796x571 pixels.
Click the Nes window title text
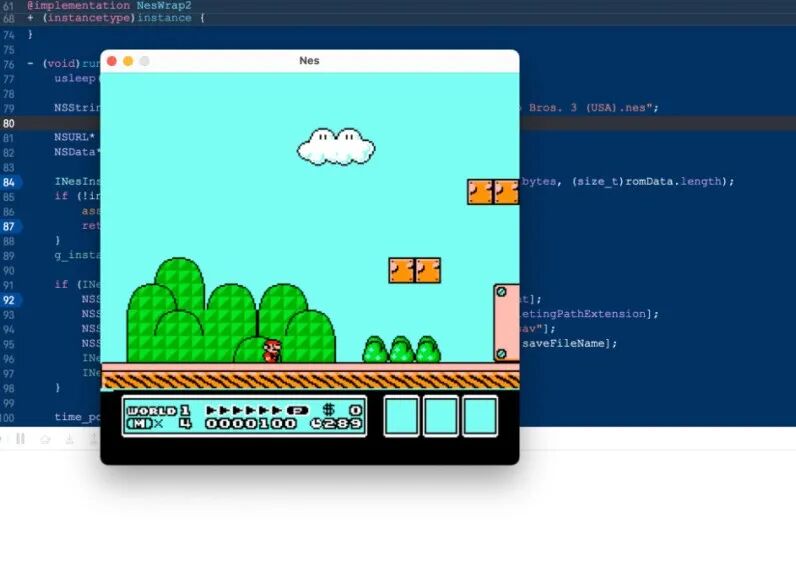point(309,60)
